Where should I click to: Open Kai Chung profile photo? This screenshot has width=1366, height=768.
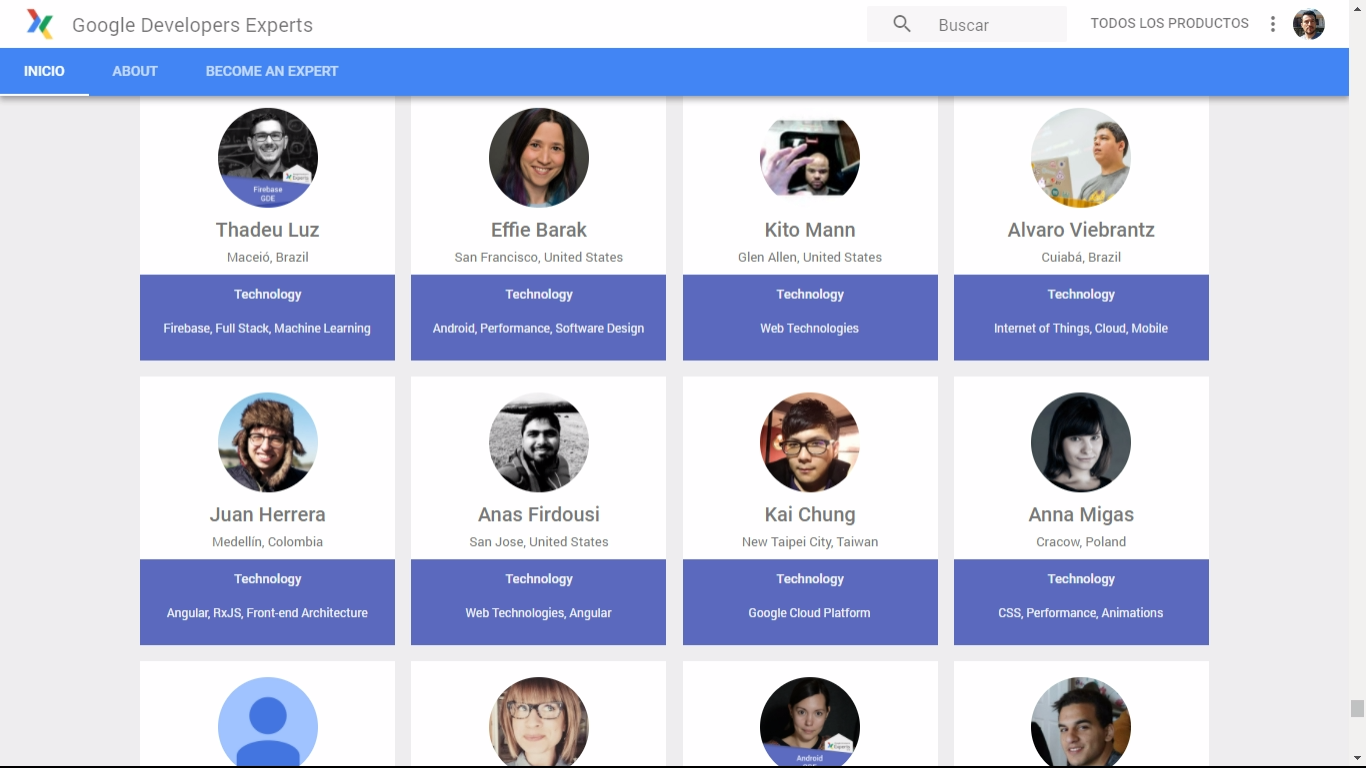pyautogui.click(x=810, y=442)
